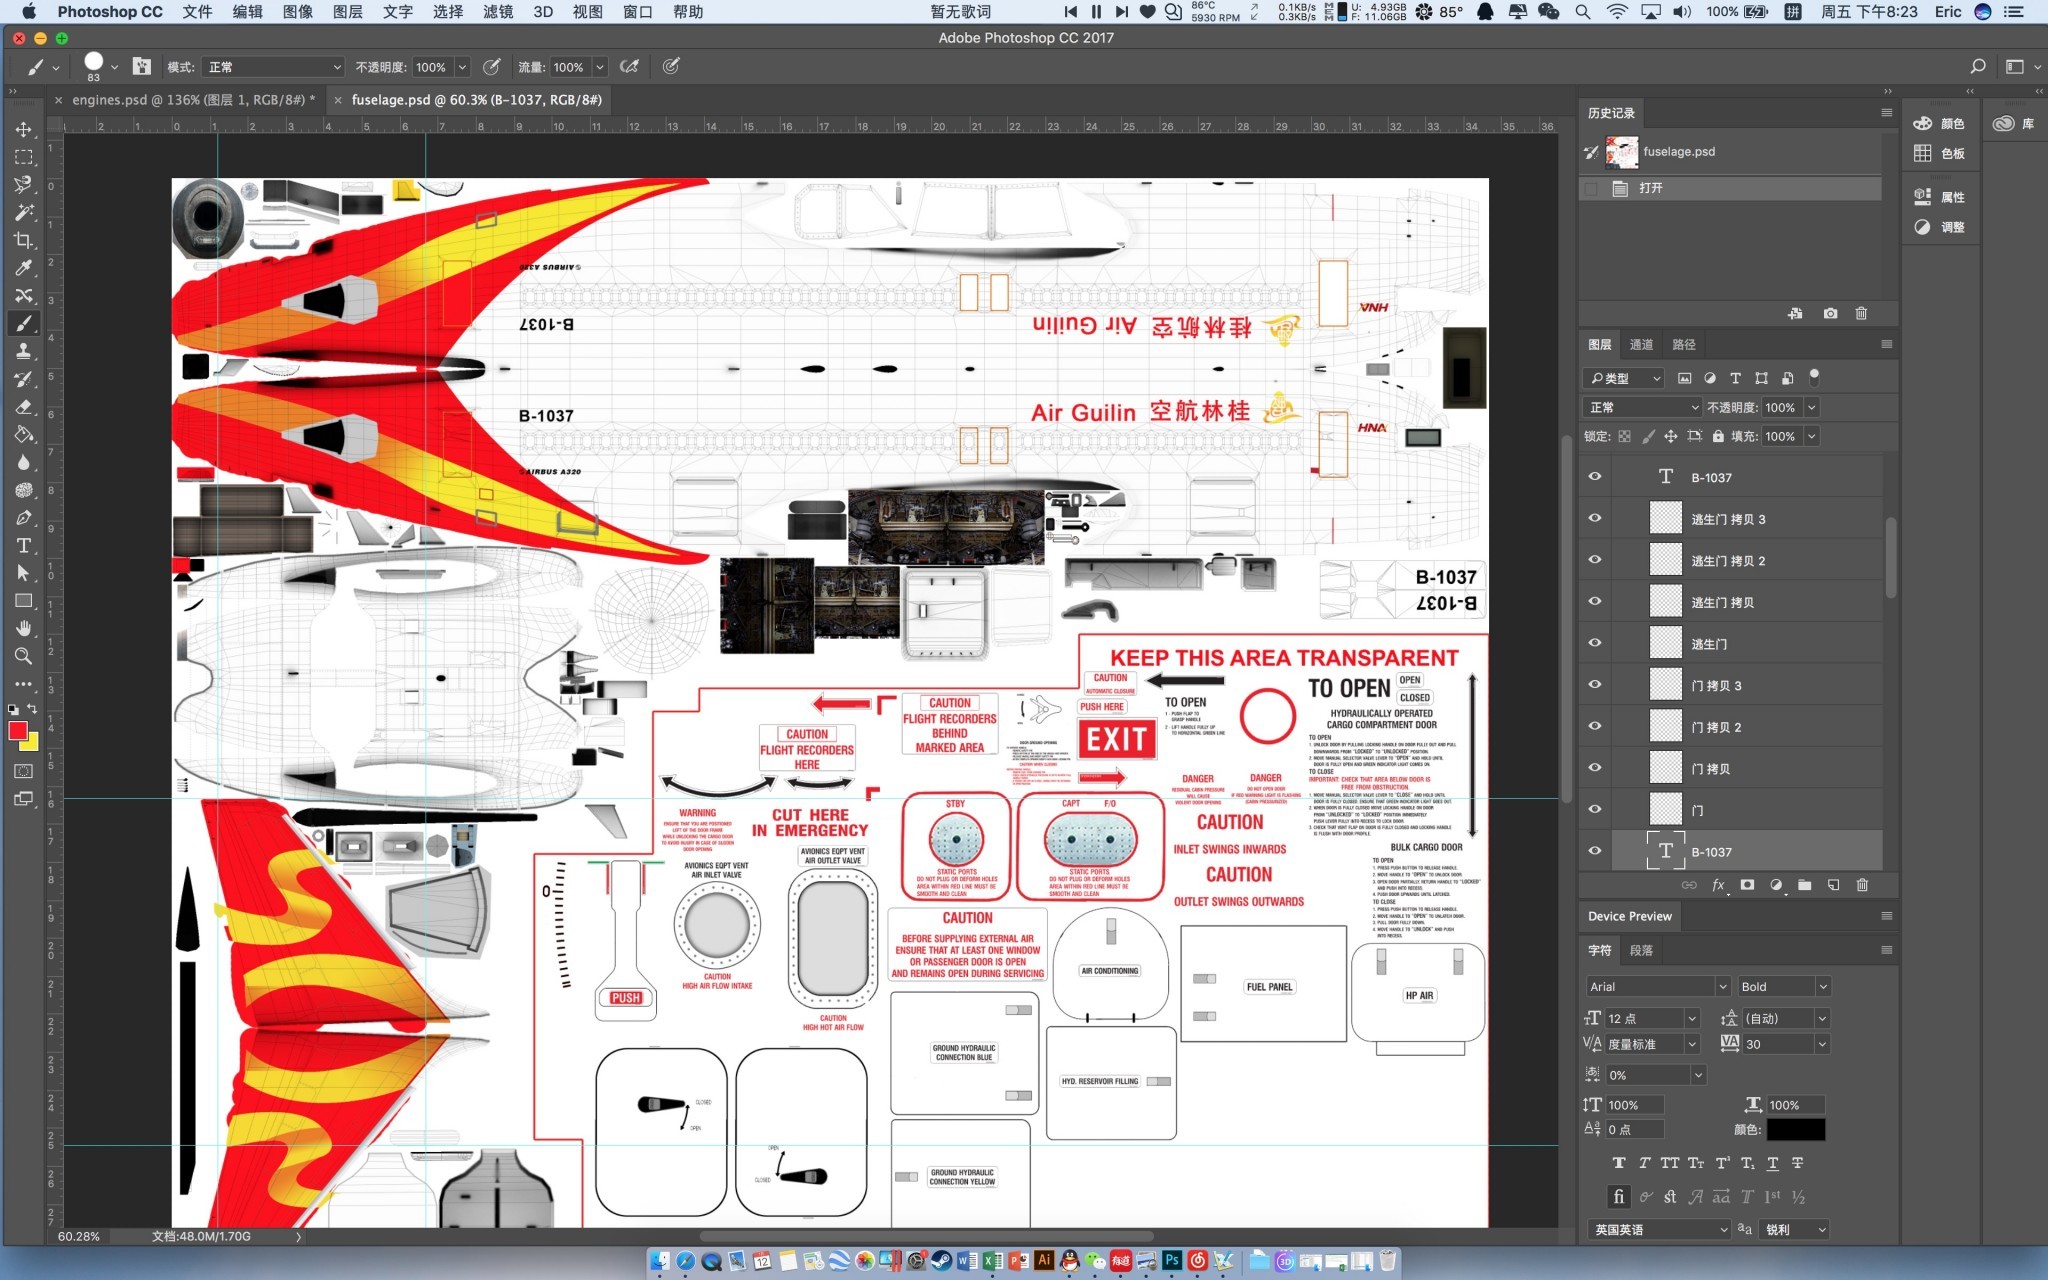
Task: Click yellow background color swatch
Action: [32, 744]
